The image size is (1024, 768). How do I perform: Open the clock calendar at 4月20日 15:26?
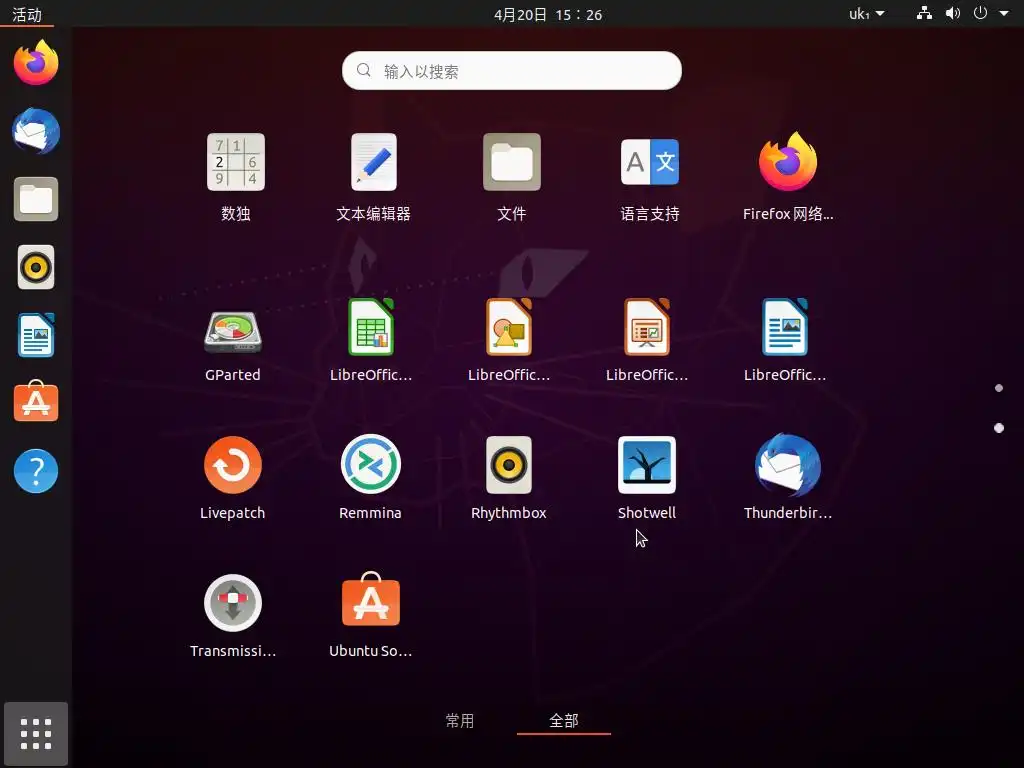pos(548,14)
